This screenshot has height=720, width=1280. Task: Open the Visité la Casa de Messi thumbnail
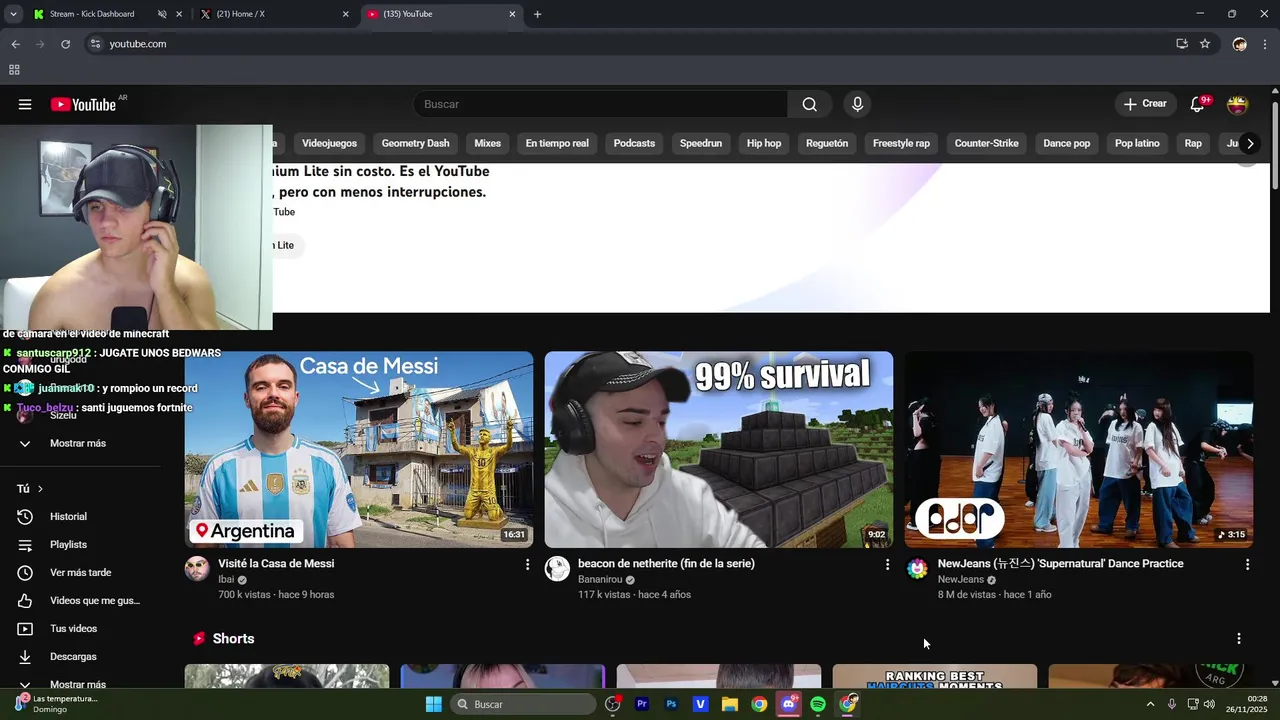359,449
